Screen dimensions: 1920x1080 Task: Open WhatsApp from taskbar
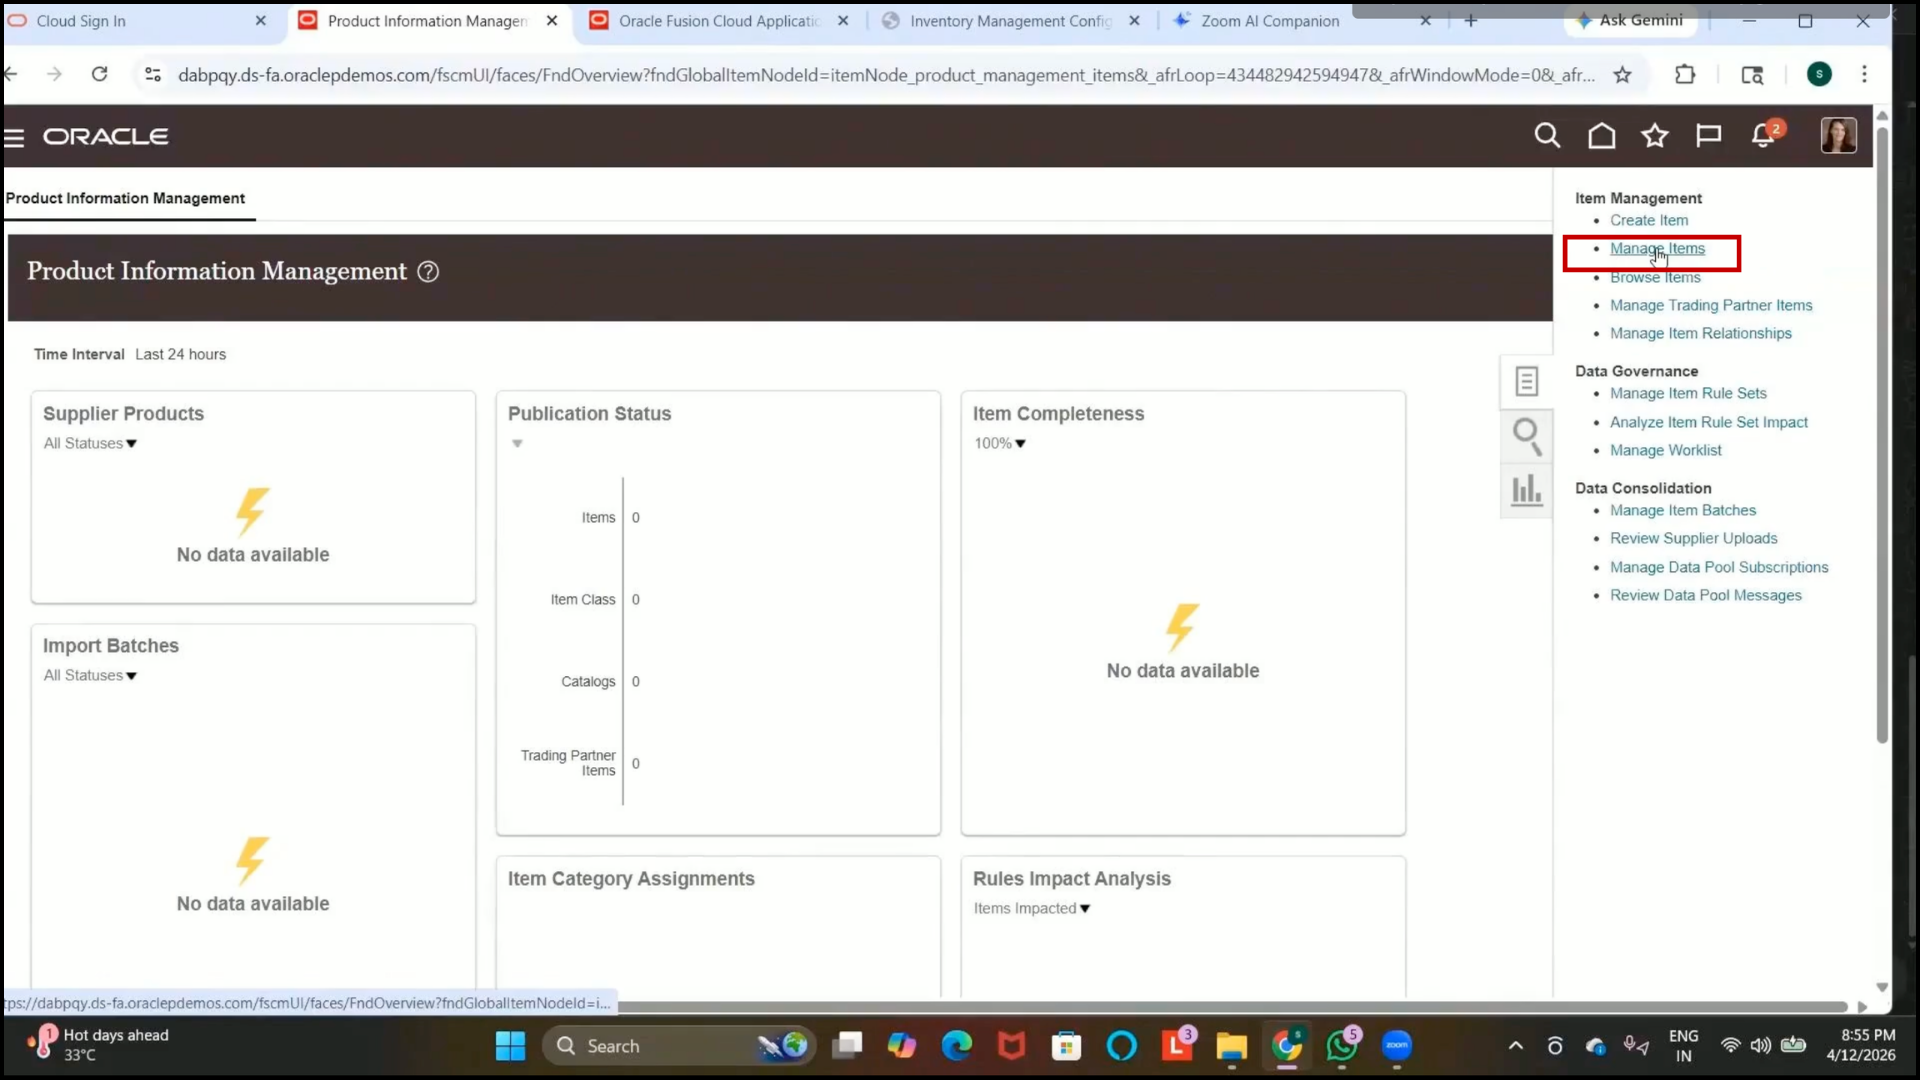point(1342,1046)
